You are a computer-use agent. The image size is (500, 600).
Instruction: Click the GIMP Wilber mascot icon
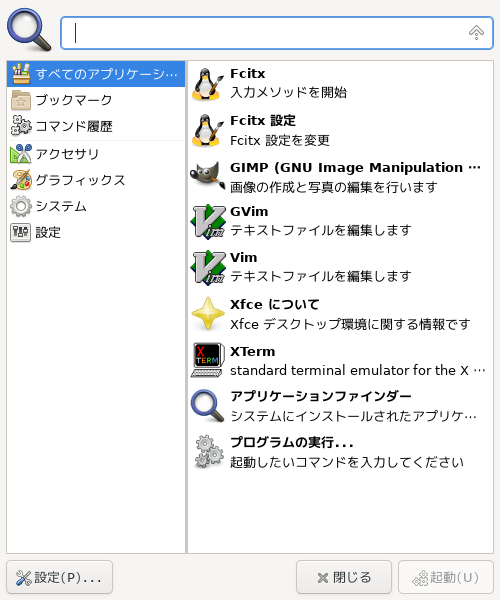pos(207,176)
